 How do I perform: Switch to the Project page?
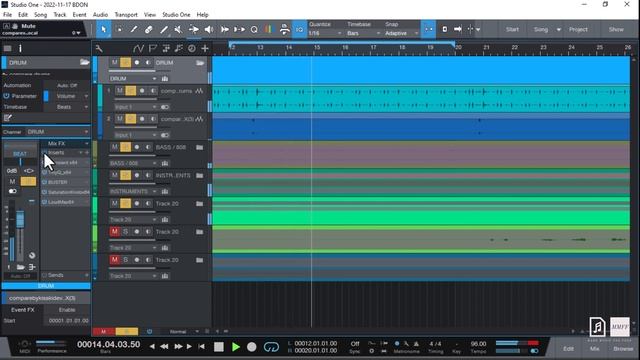click(x=578, y=29)
